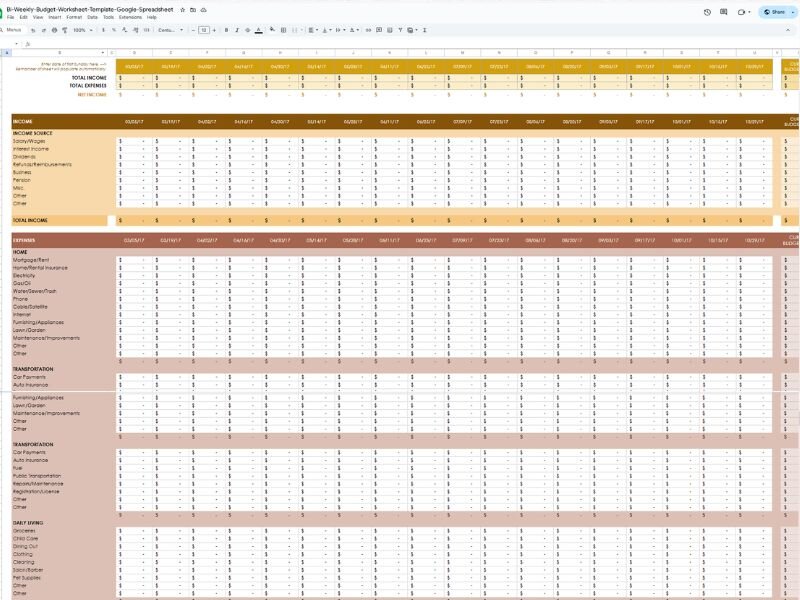The height and width of the screenshot is (600, 800).
Task: Open the text color picker
Action: [x=259, y=30]
